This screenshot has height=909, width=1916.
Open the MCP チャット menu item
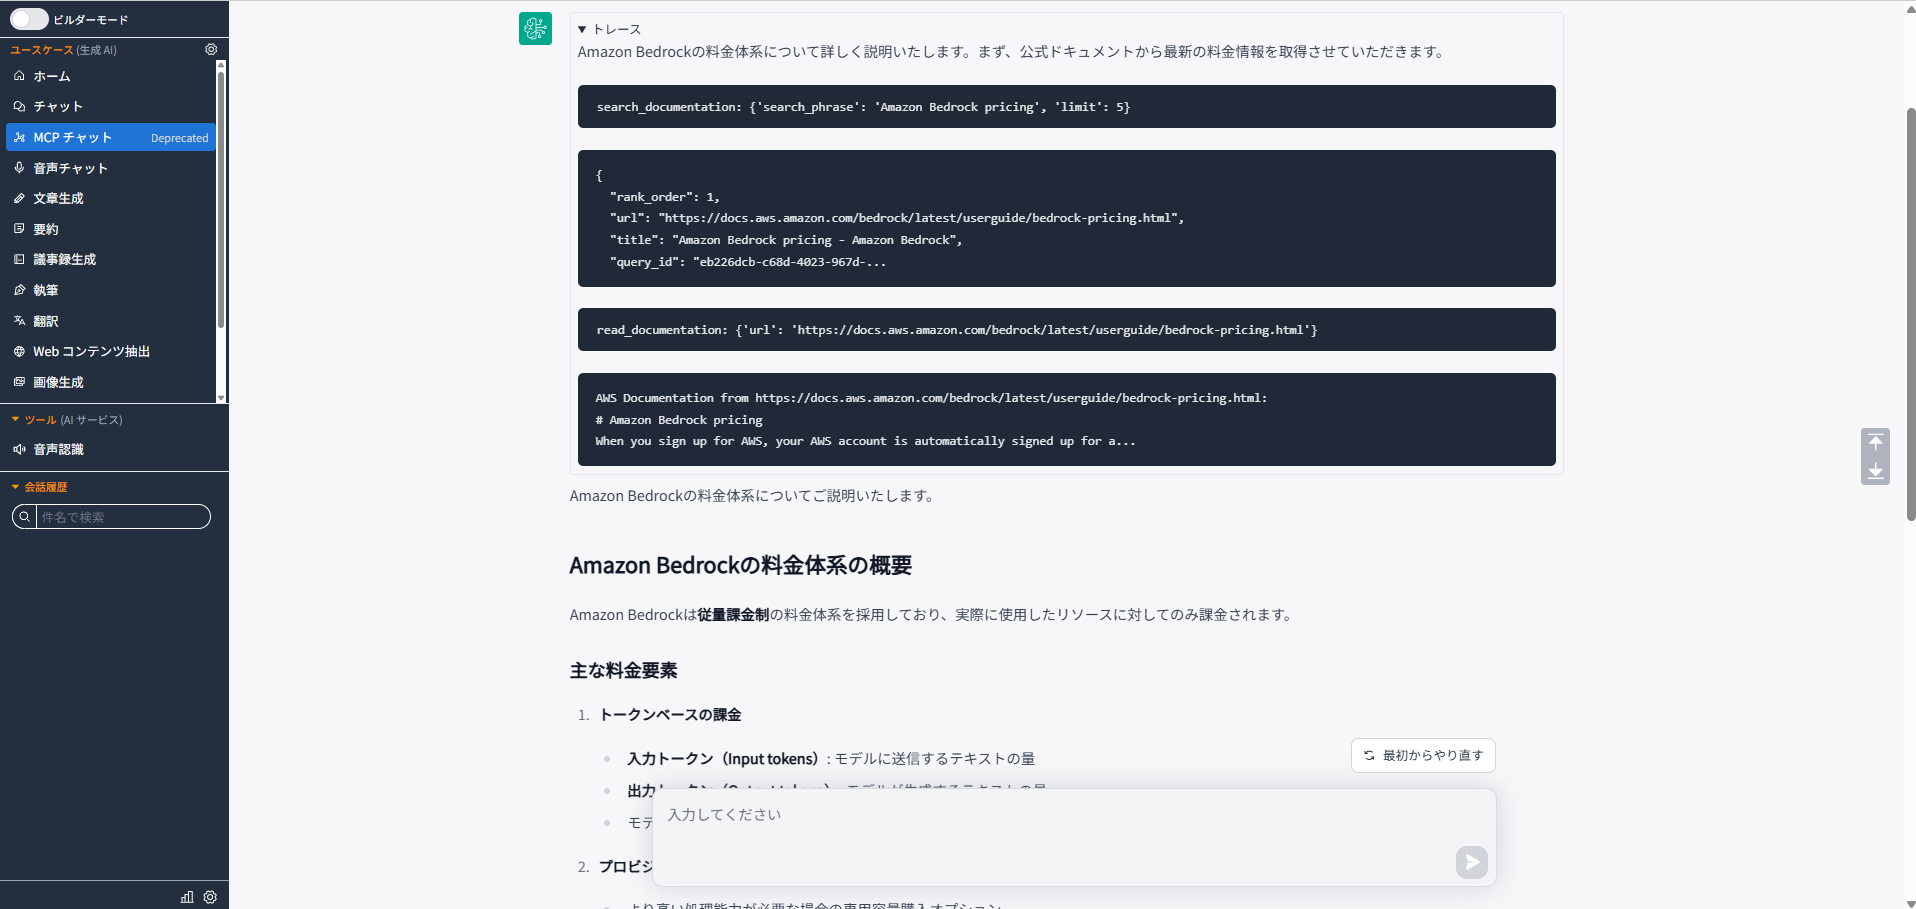tap(111, 137)
